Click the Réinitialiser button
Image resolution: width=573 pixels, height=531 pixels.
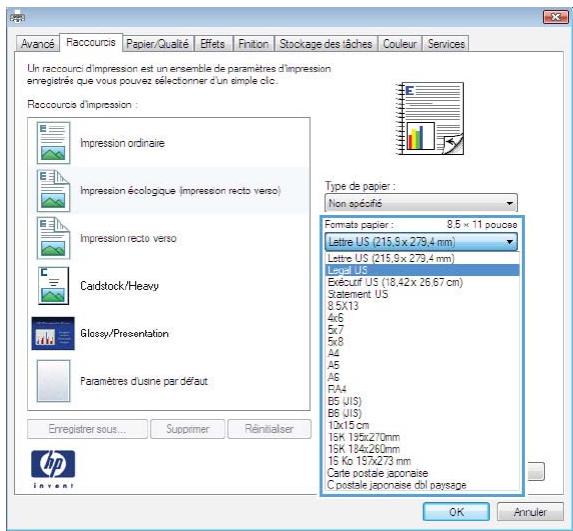269,429
